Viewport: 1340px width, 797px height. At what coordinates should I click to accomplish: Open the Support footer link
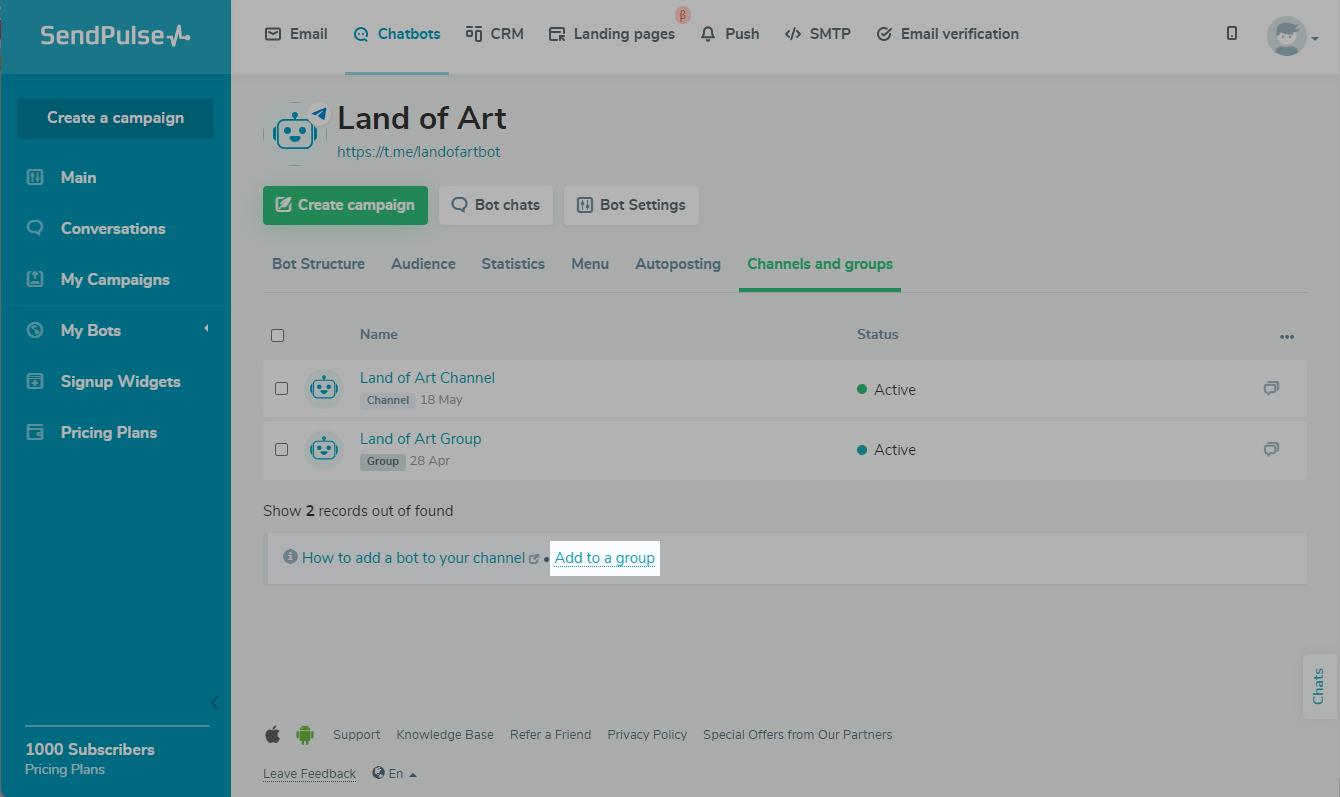coord(357,735)
